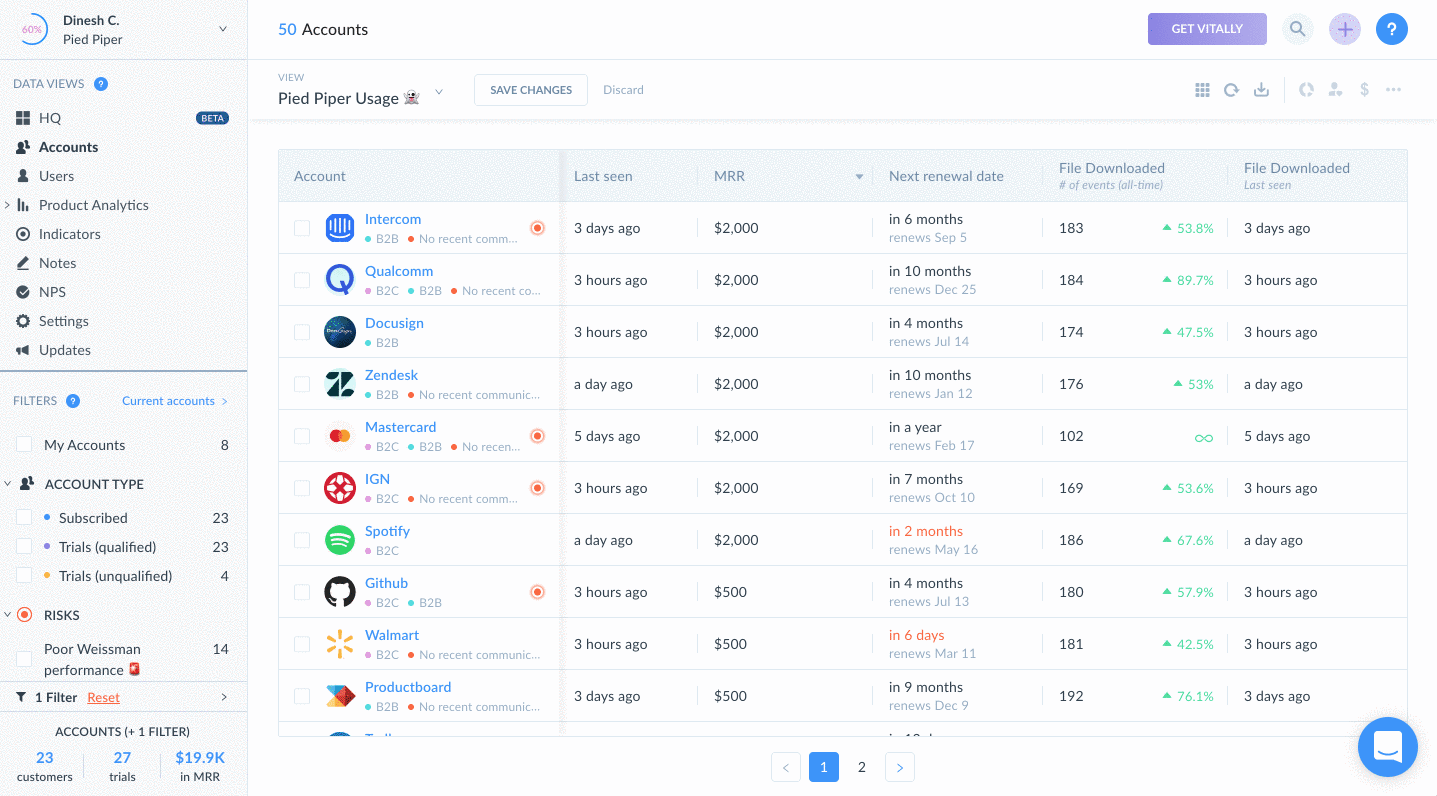1437x796 pixels.
Task: Open Settings in the sidebar
Action: coord(63,321)
